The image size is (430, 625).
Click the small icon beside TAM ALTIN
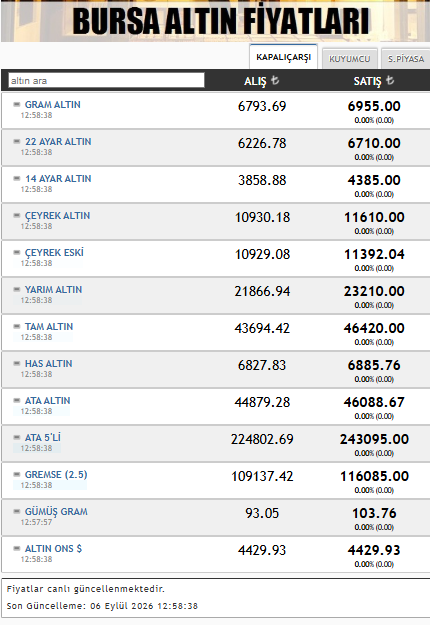(16, 326)
